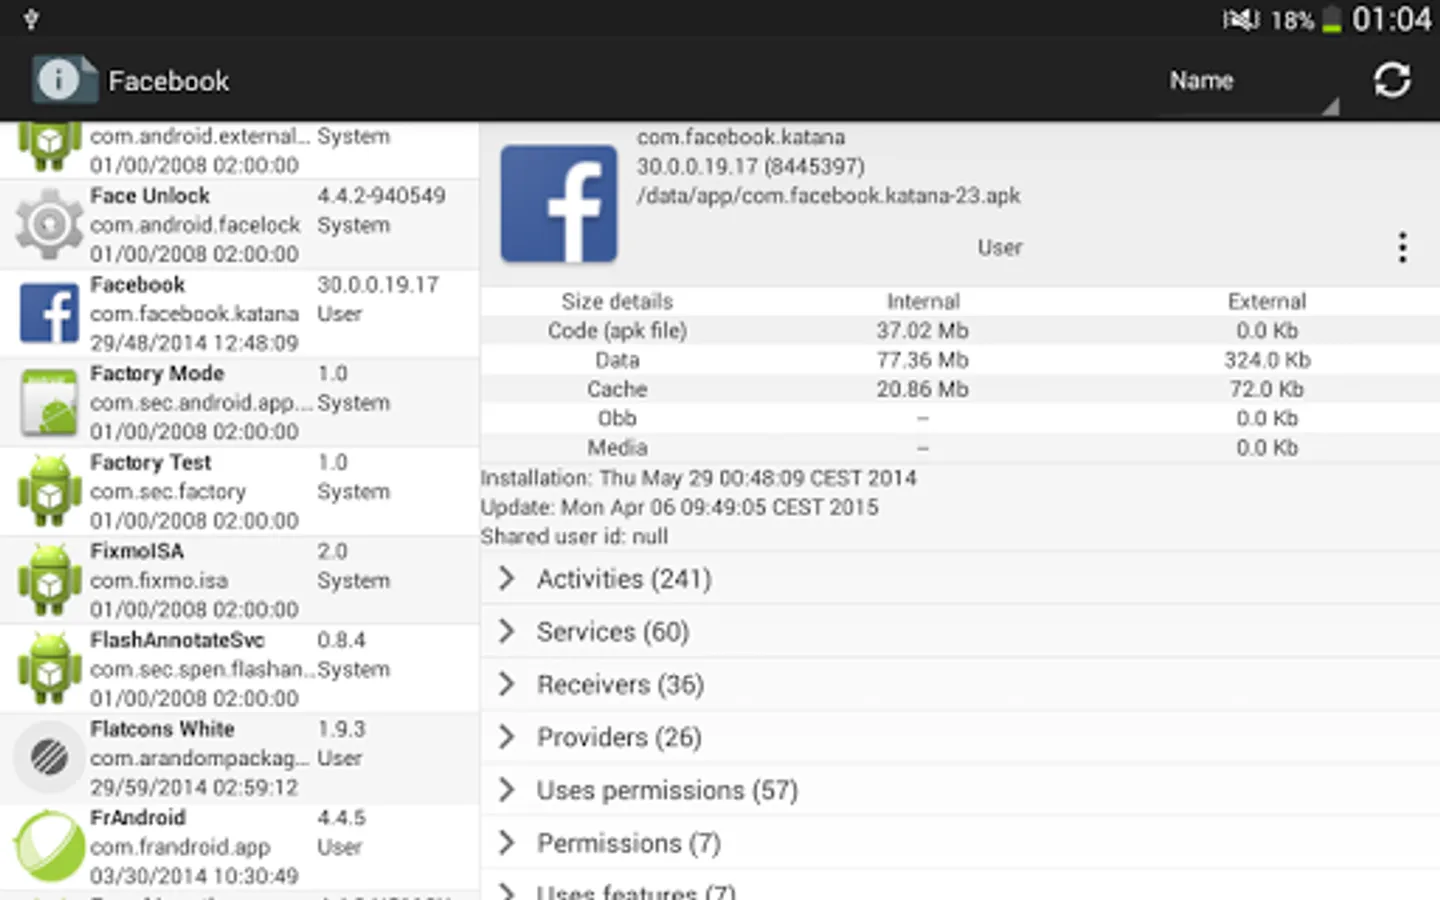Expand the Uses permissions (57) section

(x=960, y=790)
